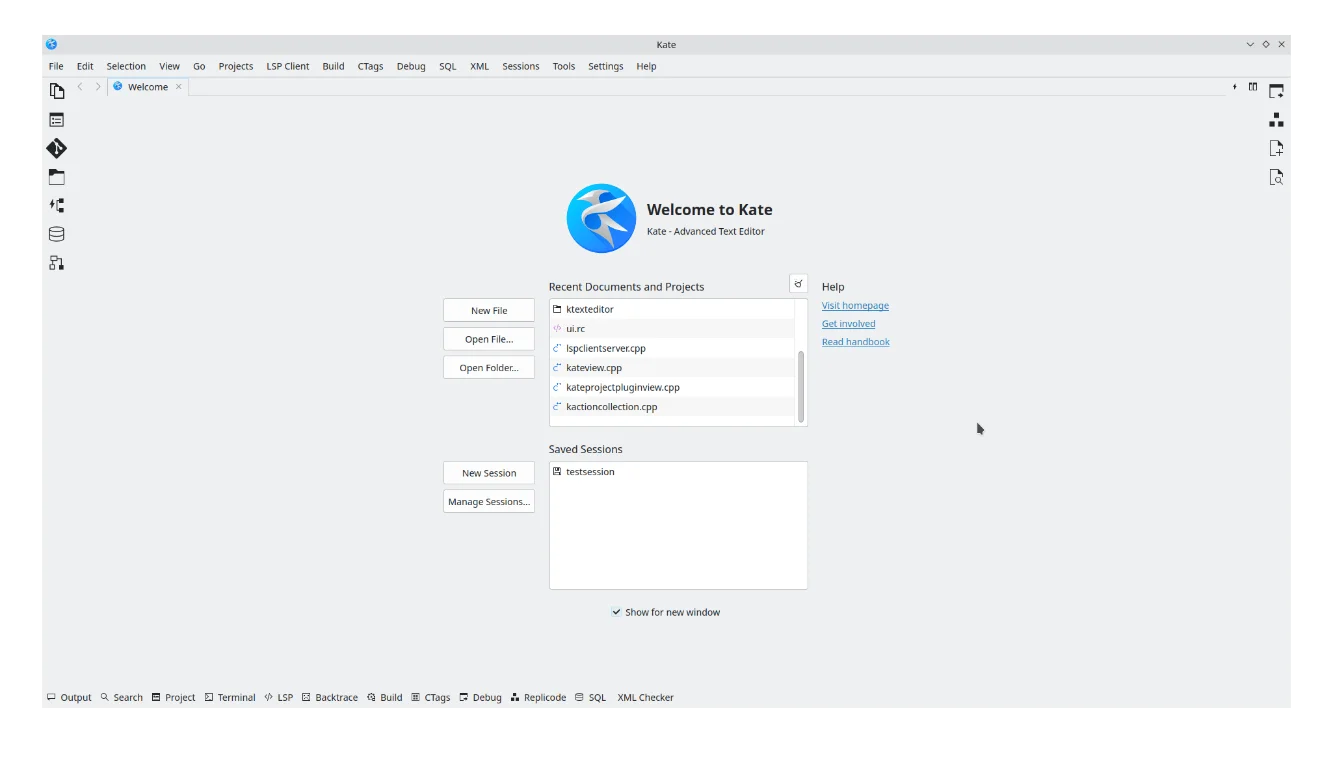Click the quick open lightning icon
This screenshot has height=758, width=1333.
[x=1235, y=87]
